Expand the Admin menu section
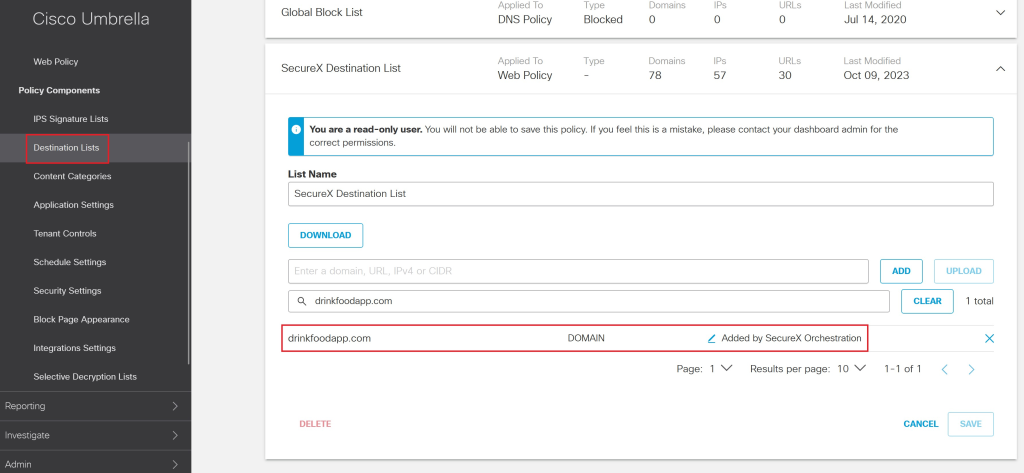 tap(95, 464)
